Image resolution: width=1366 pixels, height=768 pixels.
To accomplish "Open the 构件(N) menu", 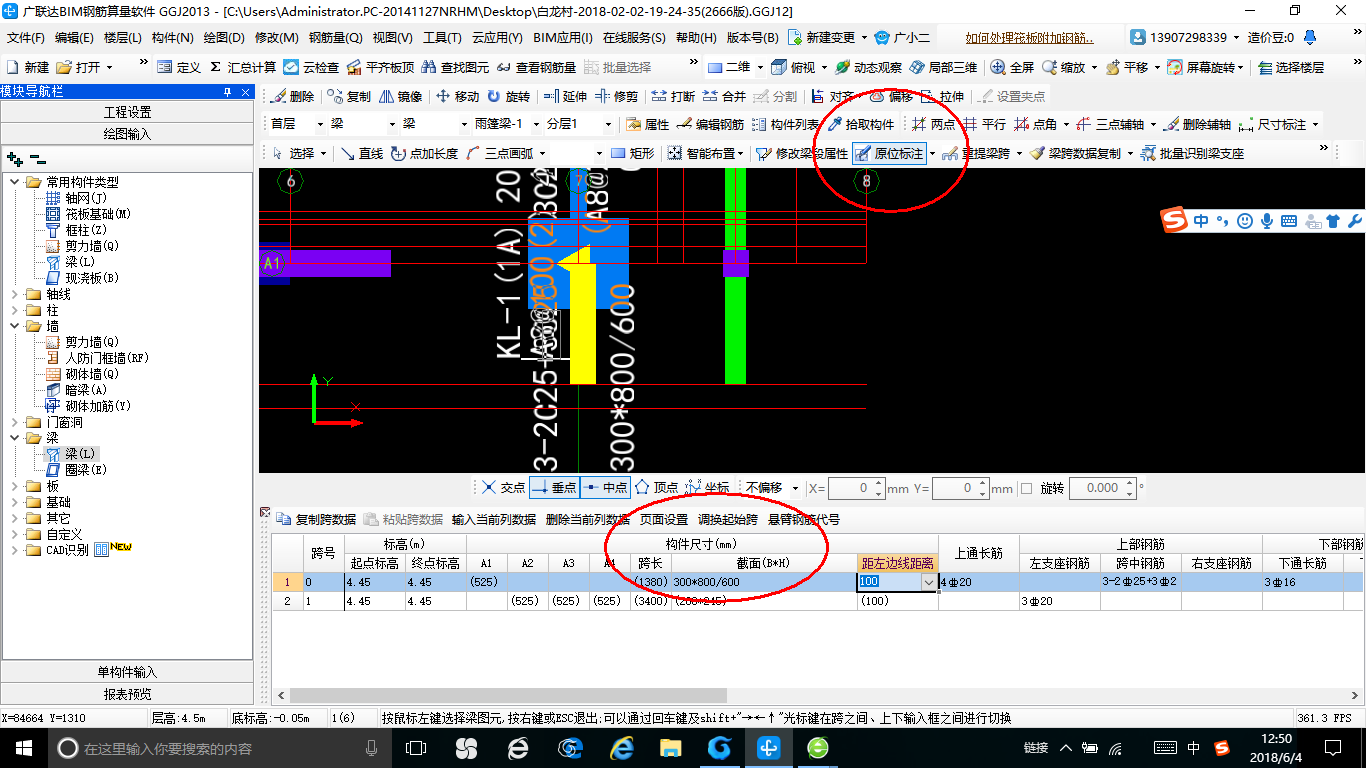I will coord(173,37).
